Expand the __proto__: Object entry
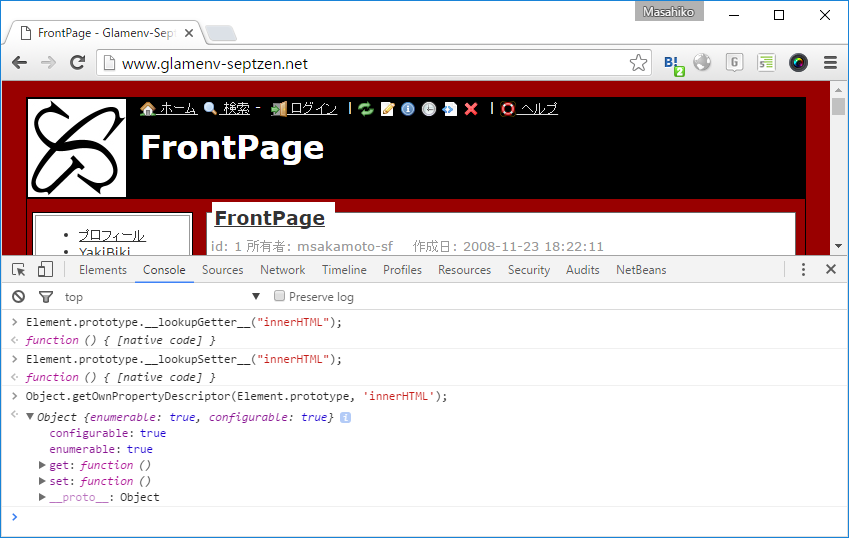Viewport: 849px width, 538px height. (x=42, y=497)
